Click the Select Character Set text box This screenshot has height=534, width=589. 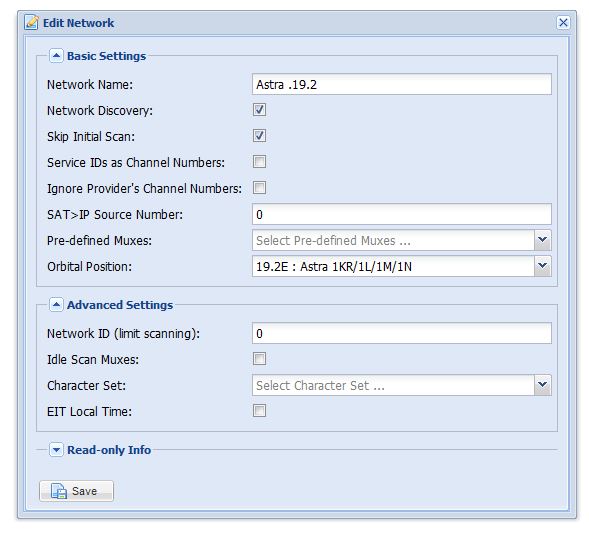point(393,385)
